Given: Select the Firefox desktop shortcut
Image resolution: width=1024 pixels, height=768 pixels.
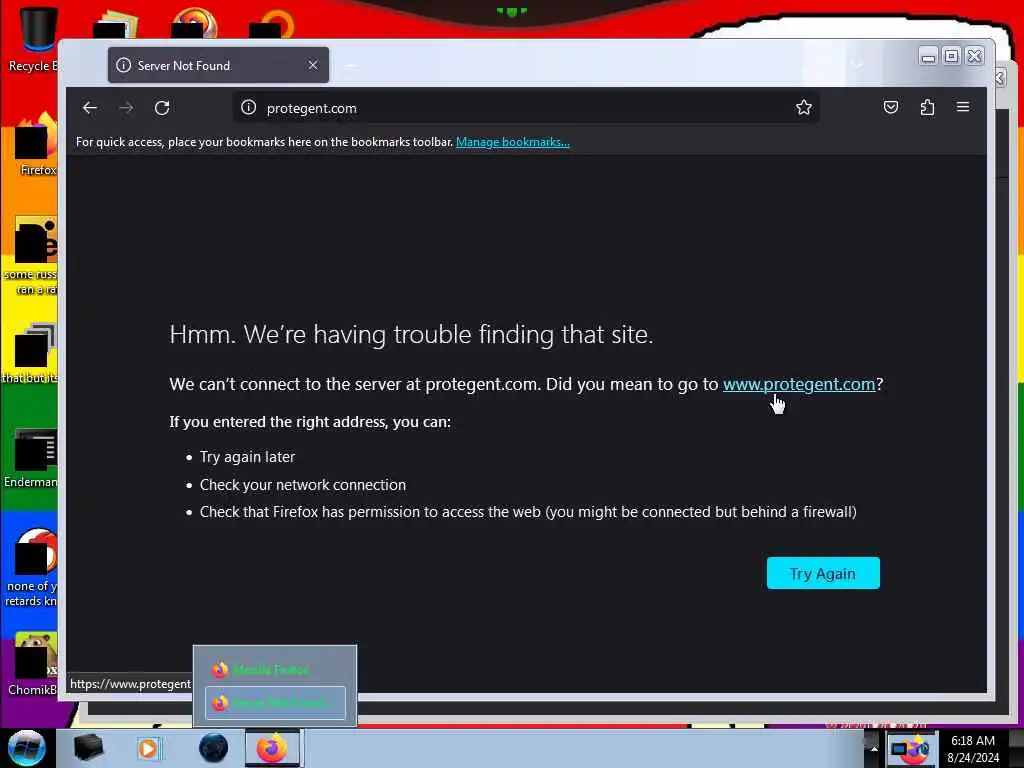Looking at the screenshot, I should click(x=36, y=145).
